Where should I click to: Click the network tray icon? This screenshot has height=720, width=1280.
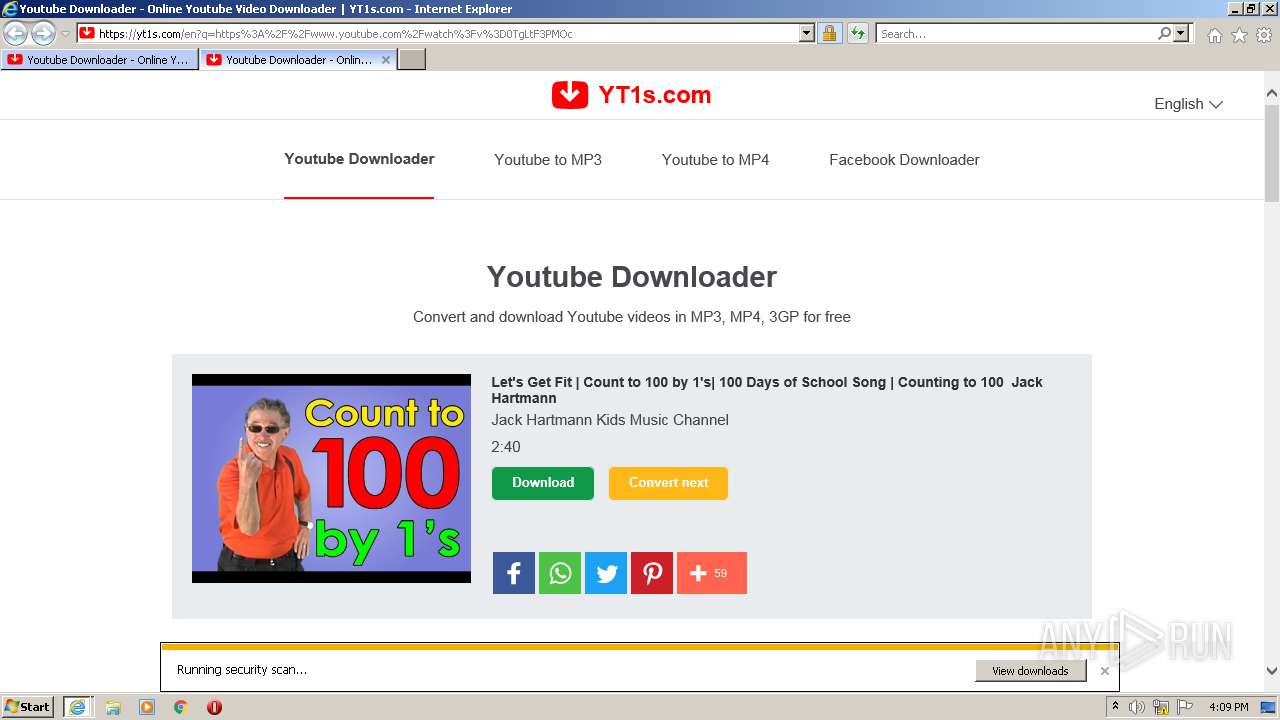pyautogui.click(x=1161, y=707)
